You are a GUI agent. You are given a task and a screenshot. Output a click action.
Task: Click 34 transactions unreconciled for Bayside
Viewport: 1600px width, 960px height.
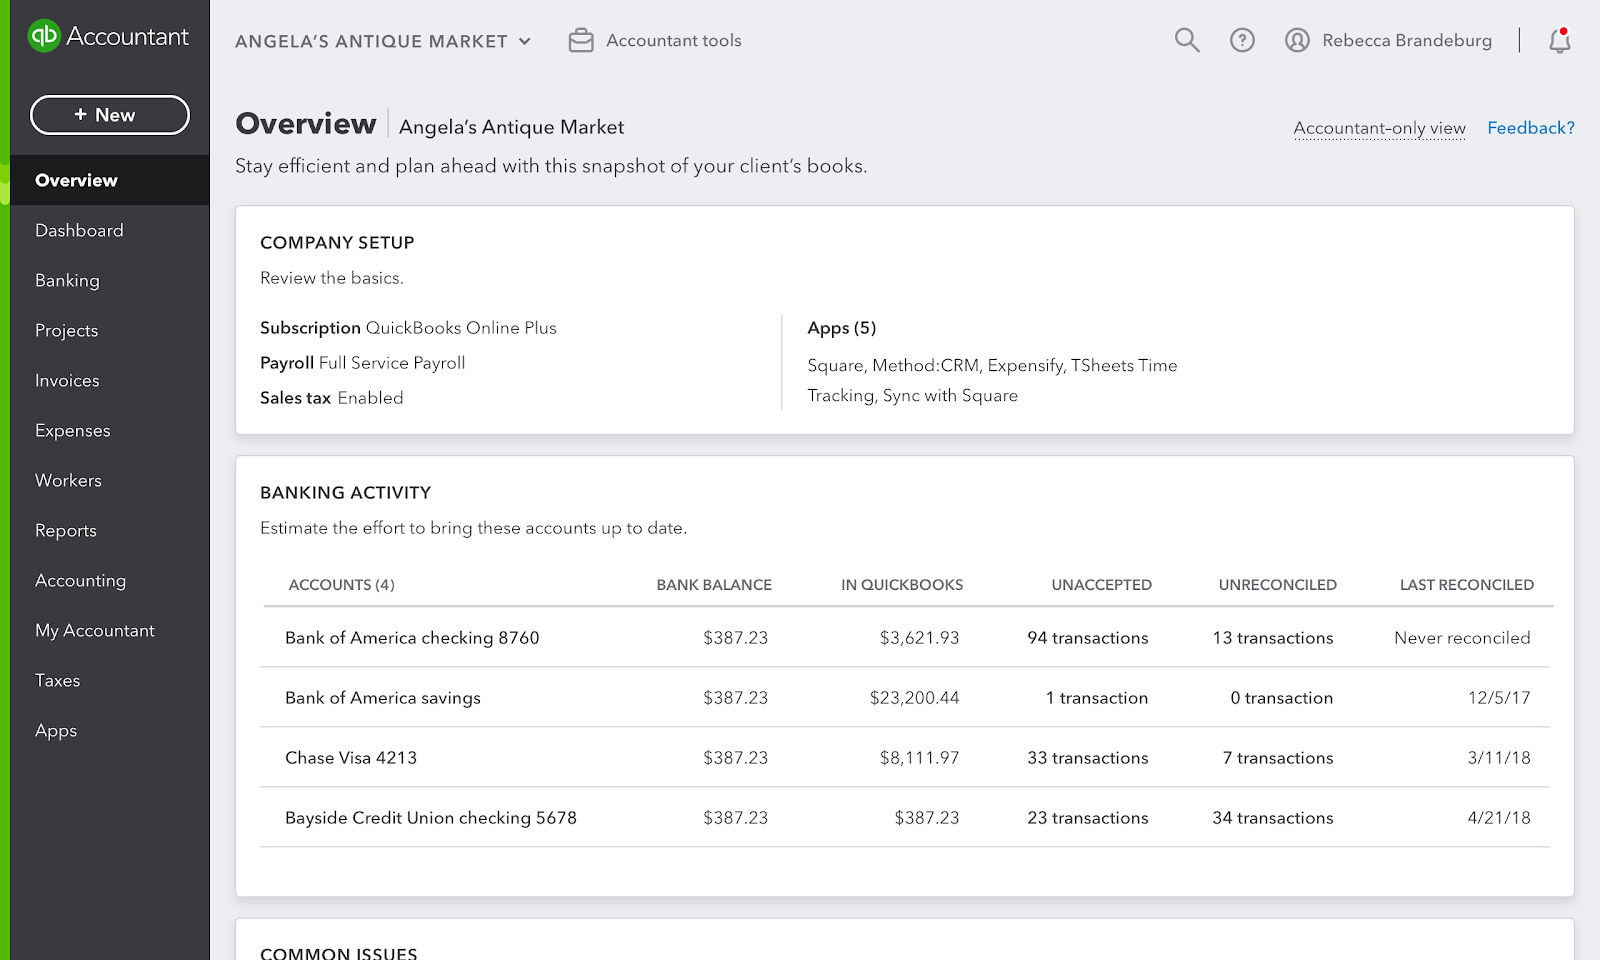point(1272,818)
